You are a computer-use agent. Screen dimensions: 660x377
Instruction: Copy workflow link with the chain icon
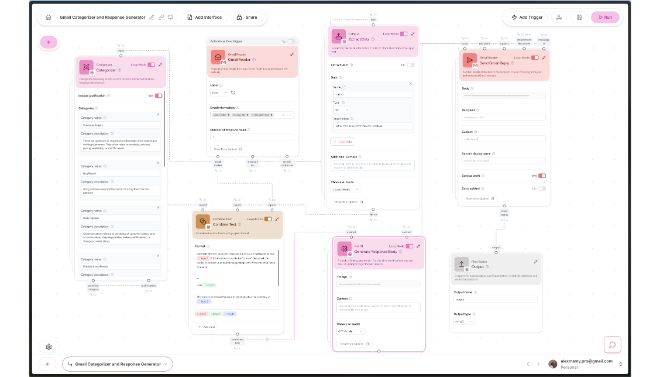pos(161,17)
